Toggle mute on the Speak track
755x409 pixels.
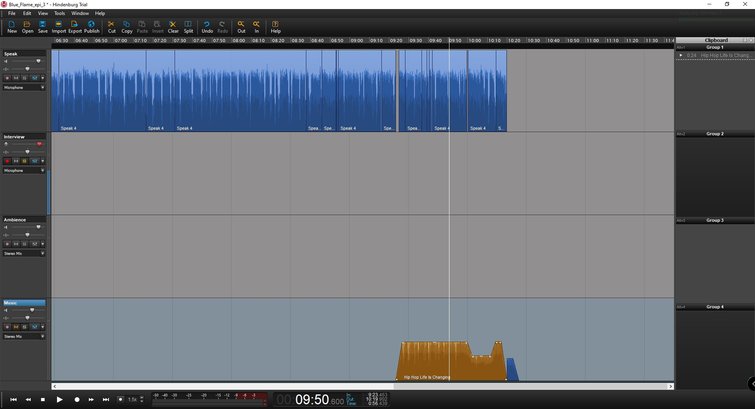pyautogui.click(x=16, y=77)
